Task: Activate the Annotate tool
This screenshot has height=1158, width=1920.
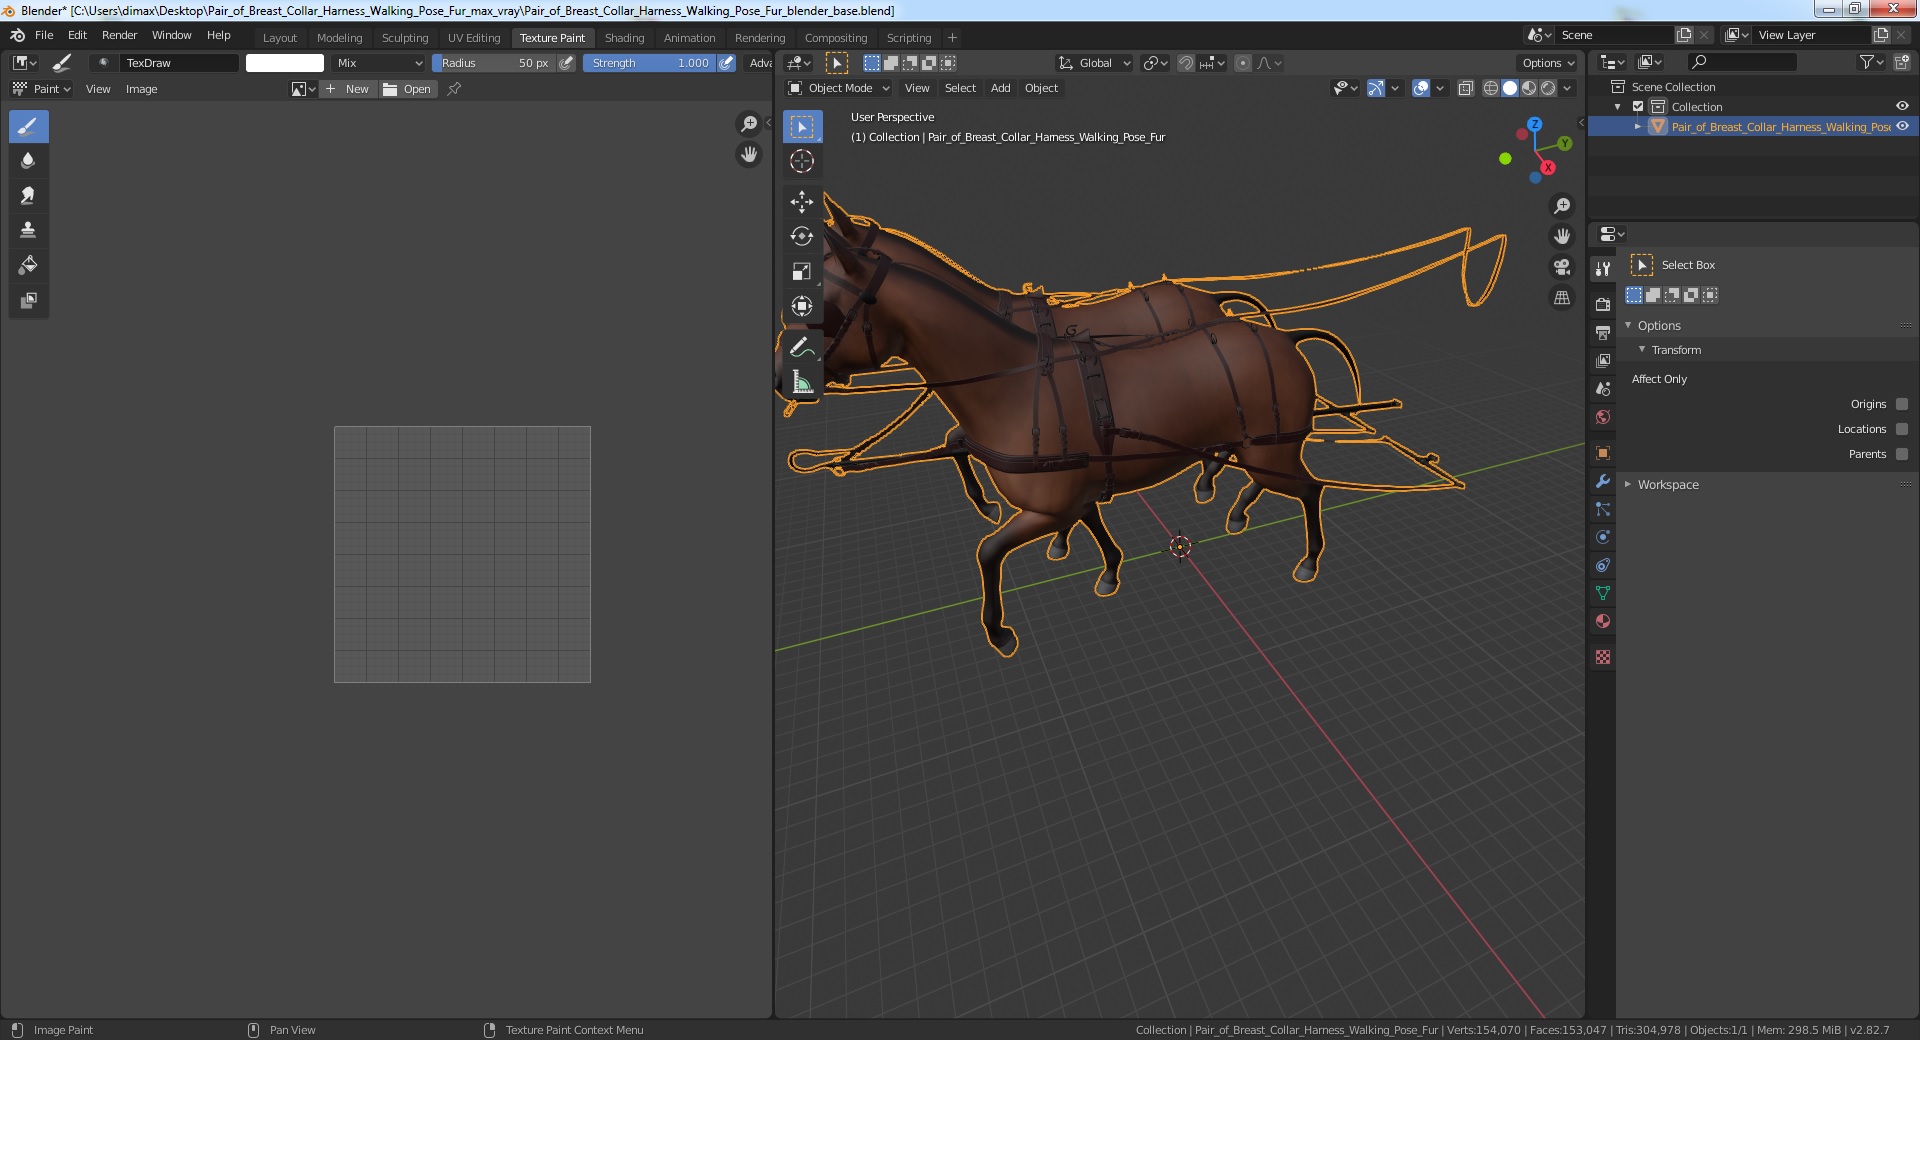Action: [x=802, y=348]
